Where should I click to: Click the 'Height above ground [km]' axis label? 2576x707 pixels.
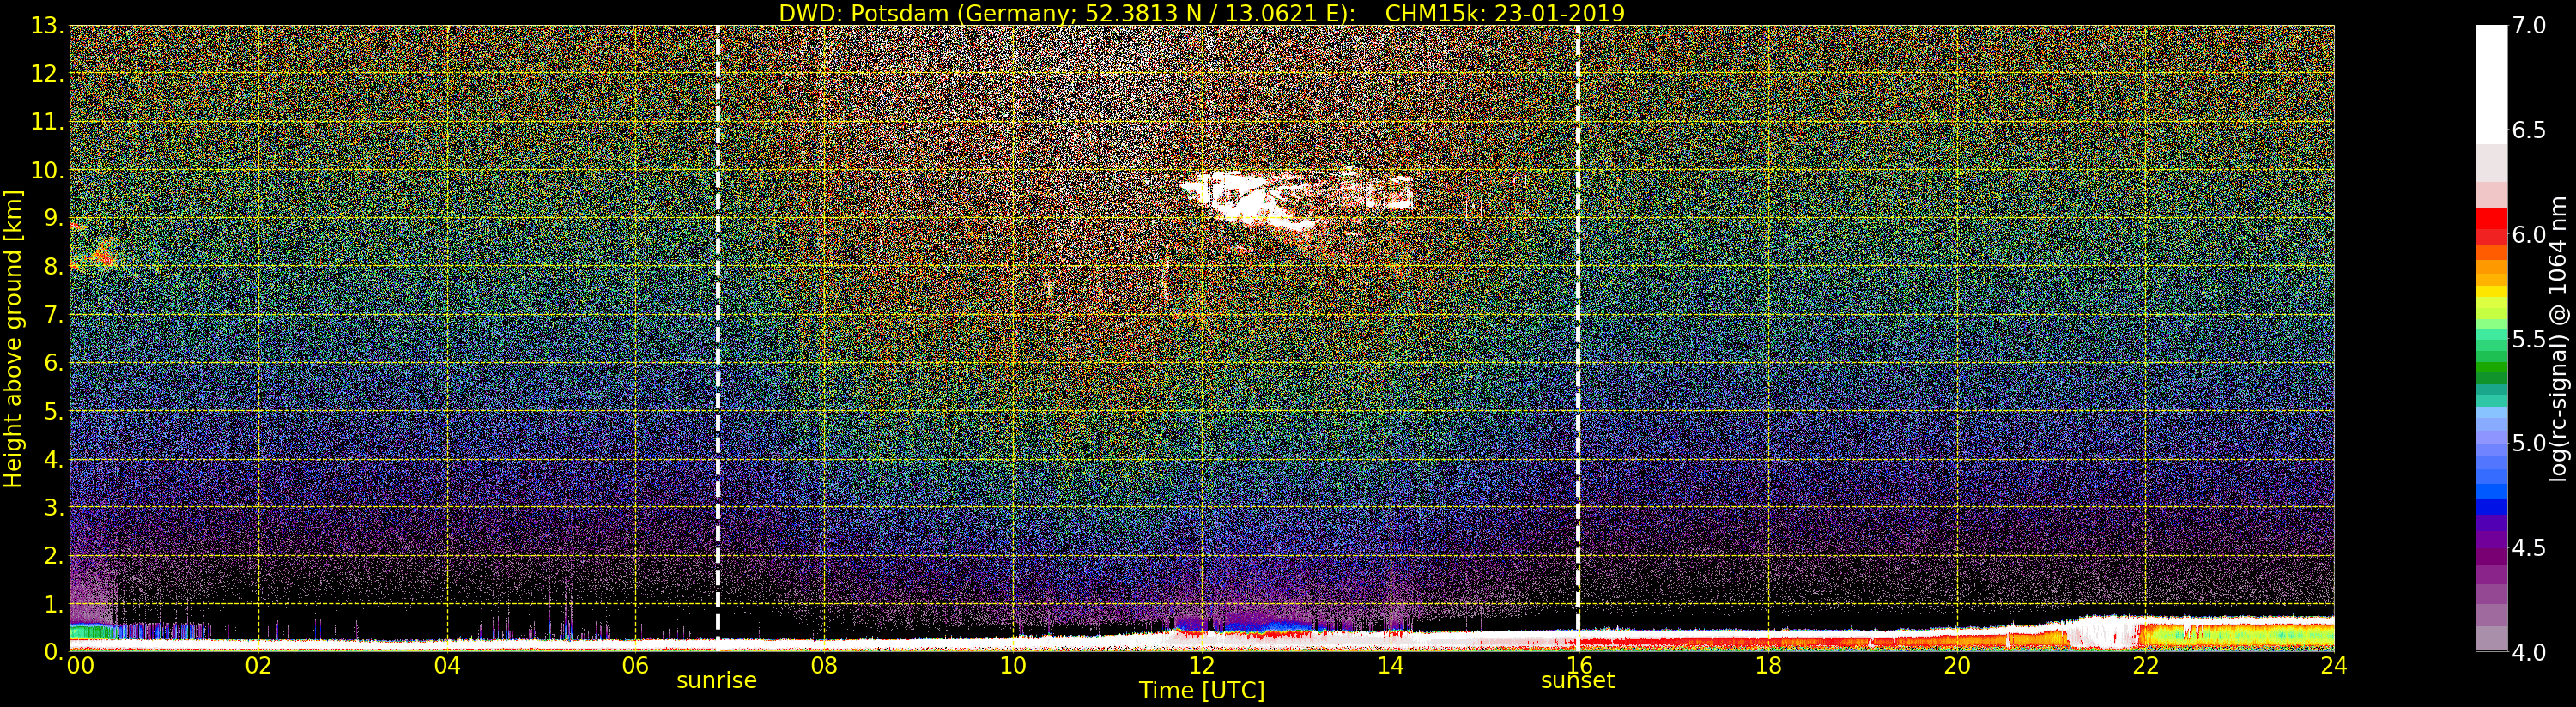13,339
